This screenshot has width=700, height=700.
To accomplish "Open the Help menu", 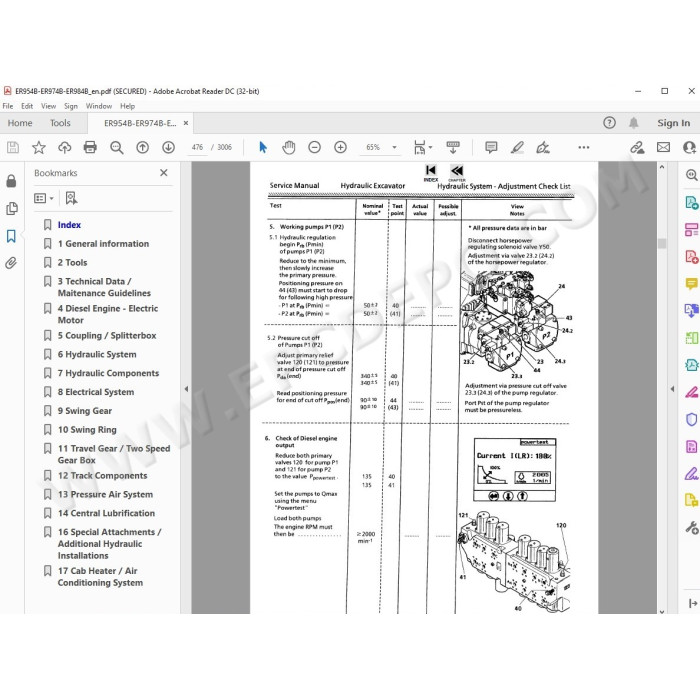I will 127,106.
